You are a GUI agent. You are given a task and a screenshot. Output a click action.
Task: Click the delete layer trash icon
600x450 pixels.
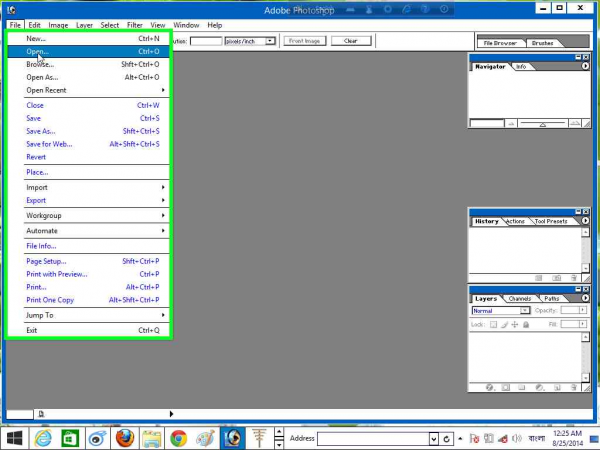click(x=574, y=387)
